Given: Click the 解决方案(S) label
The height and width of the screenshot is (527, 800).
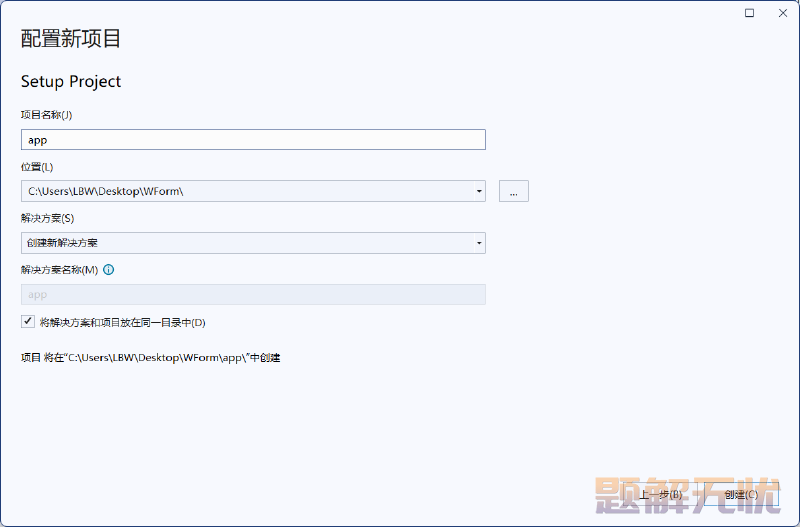Looking at the screenshot, I should pos(47,218).
